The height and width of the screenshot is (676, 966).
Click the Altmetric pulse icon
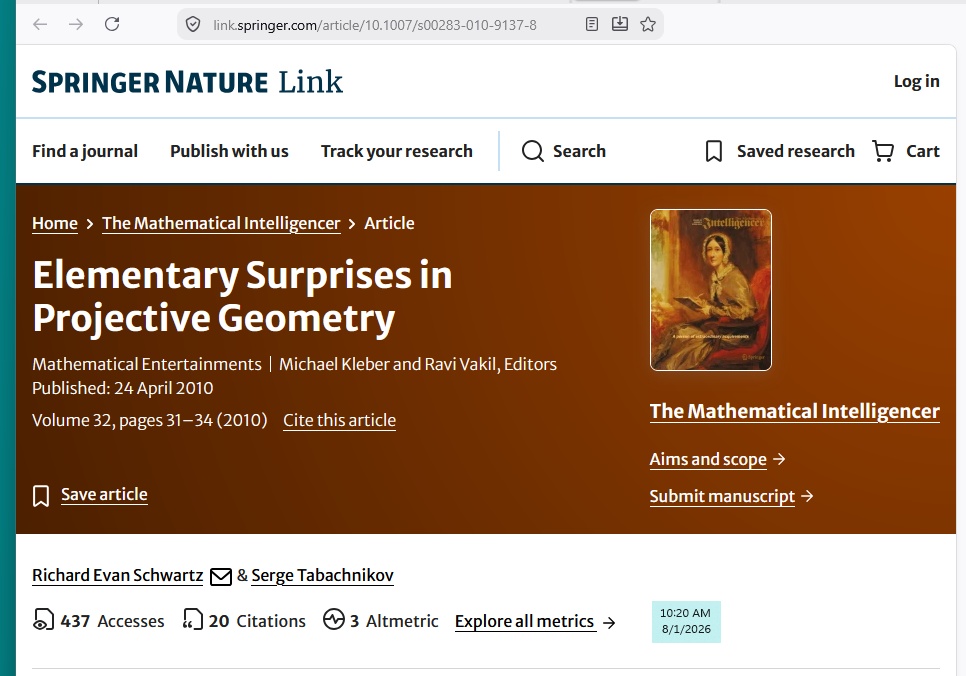(334, 619)
